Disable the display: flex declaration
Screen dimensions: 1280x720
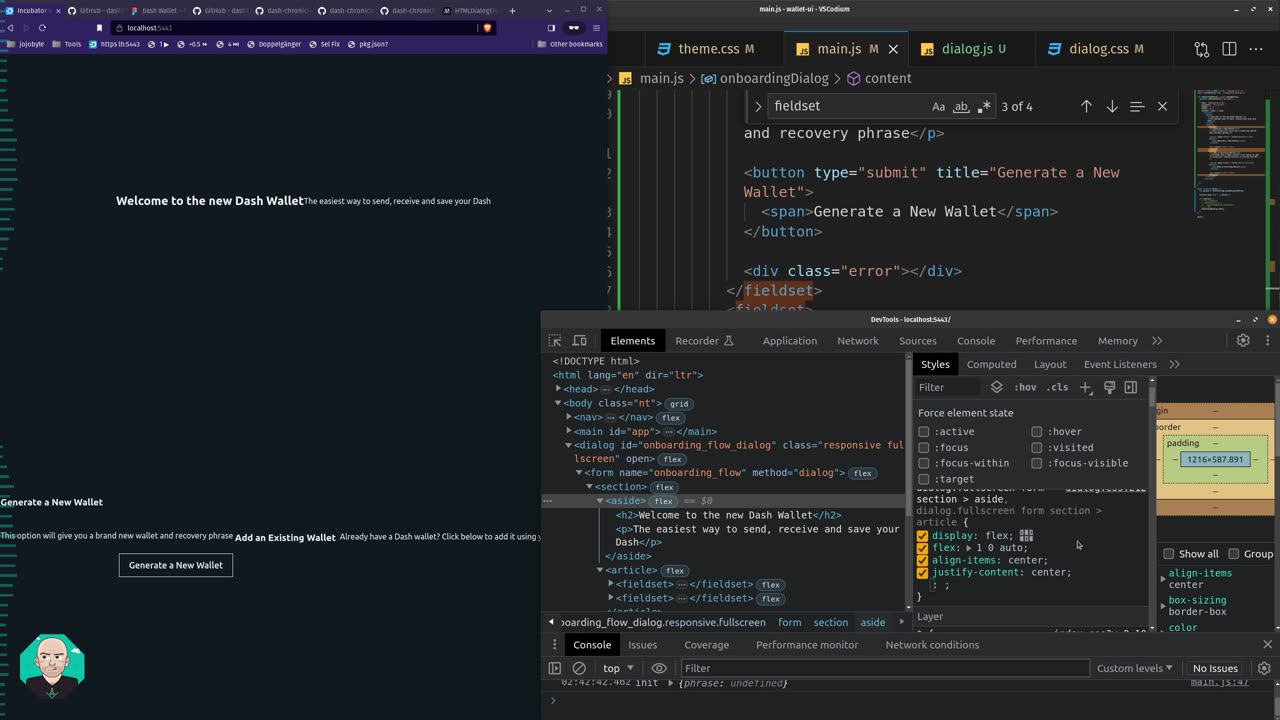(922, 536)
